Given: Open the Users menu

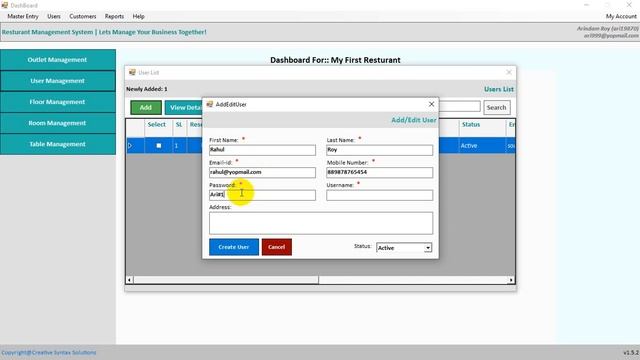Looking at the screenshot, I should tap(53, 16).
